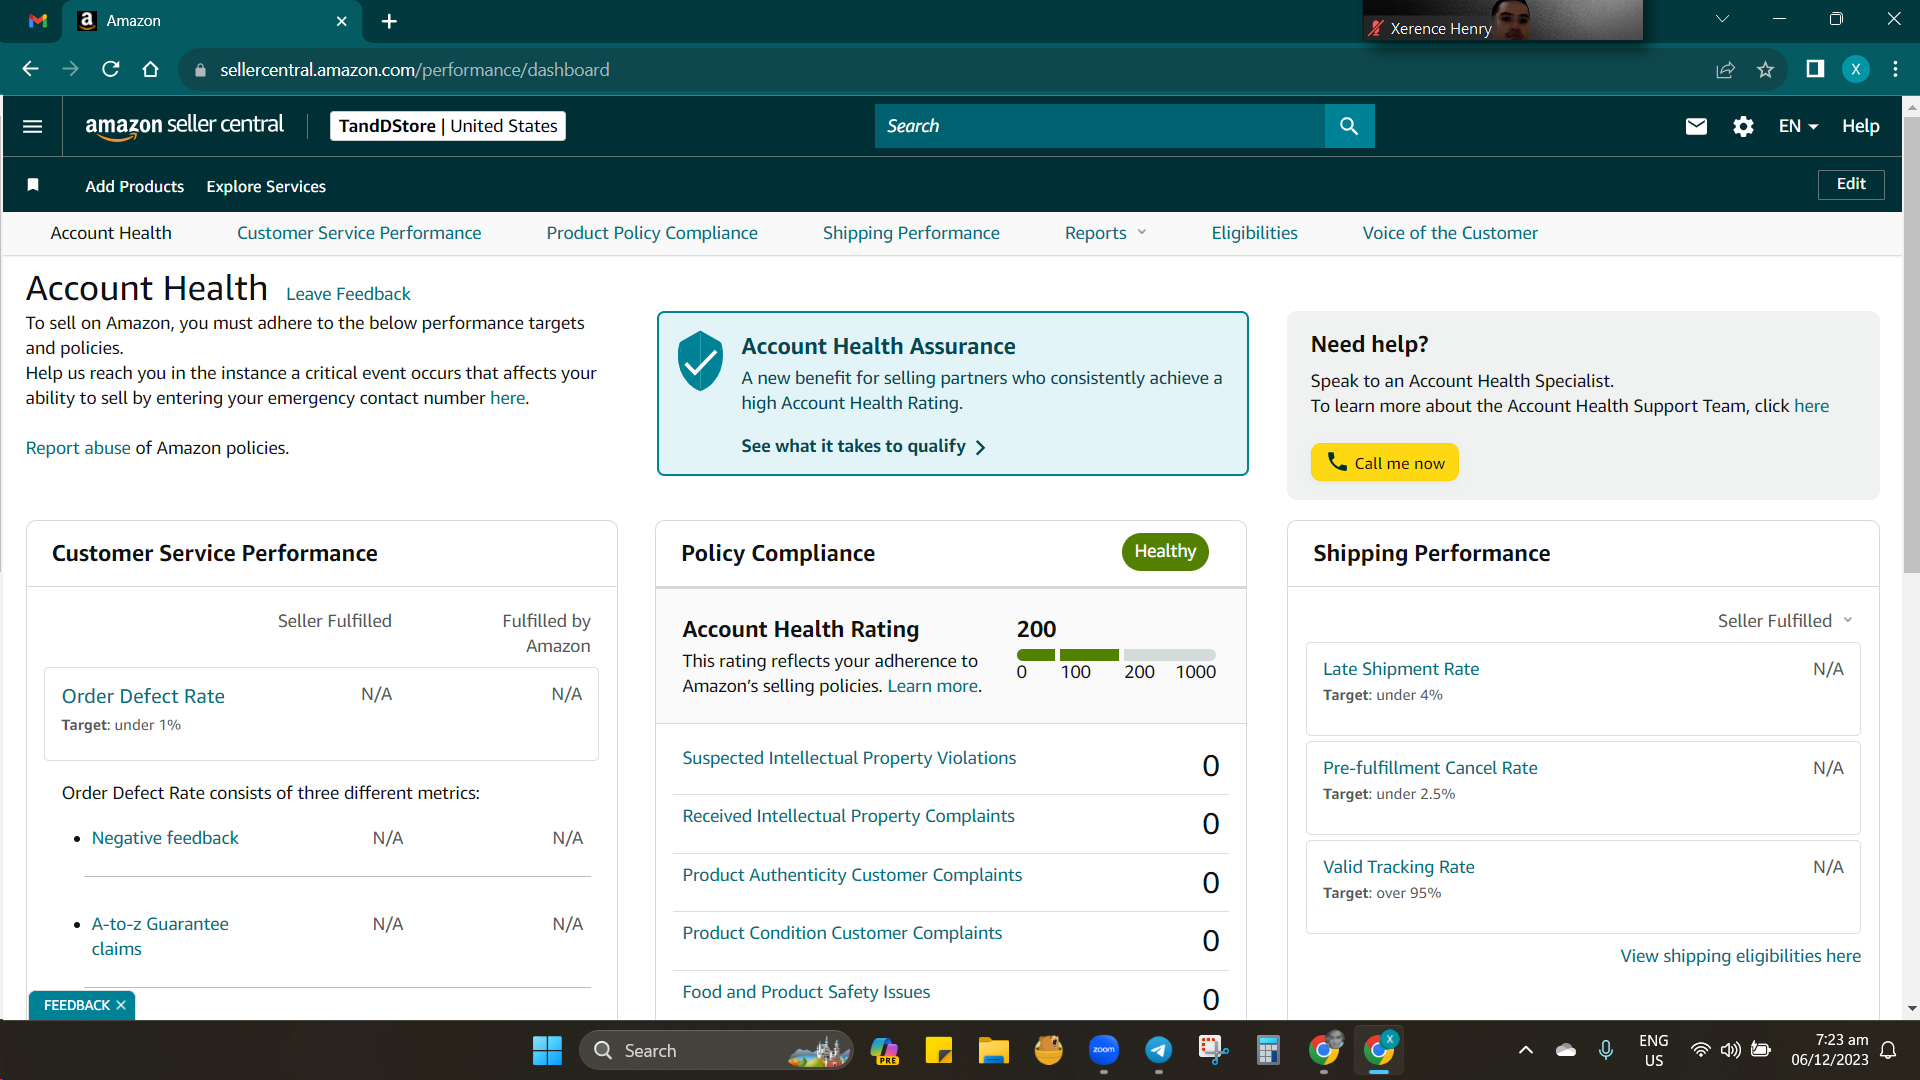
Task: Click the search magnifier button
Action: pyautogui.click(x=1349, y=126)
